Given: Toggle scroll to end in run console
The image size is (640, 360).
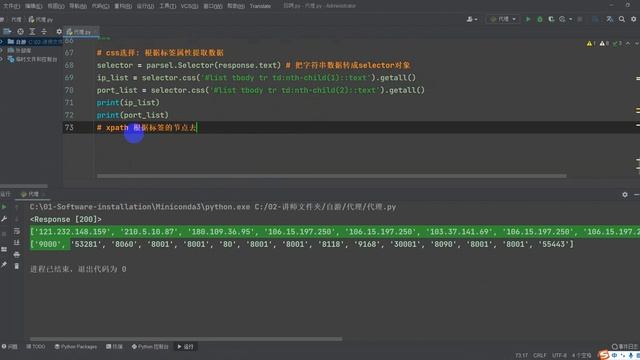Looking at the screenshot, I should (x=17, y=242).
